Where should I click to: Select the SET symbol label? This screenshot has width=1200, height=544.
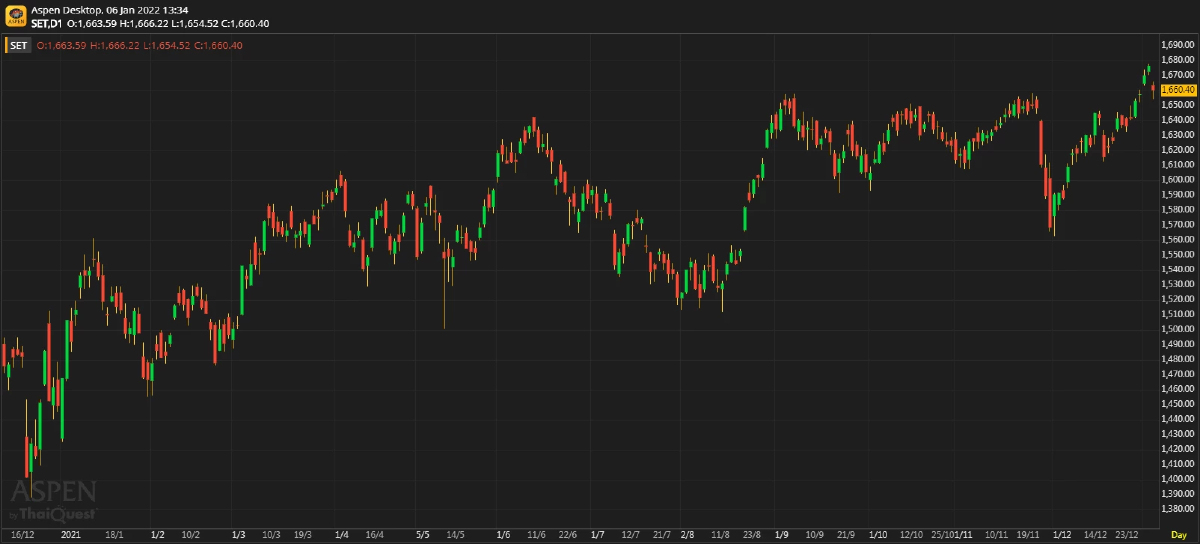[x=20, y=45]
